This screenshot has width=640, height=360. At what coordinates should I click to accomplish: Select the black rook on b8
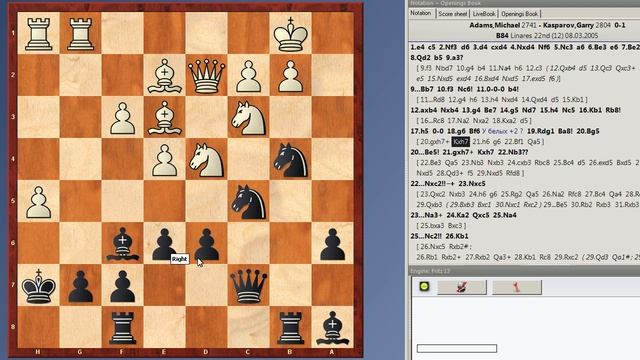click(x=290, y=328)
